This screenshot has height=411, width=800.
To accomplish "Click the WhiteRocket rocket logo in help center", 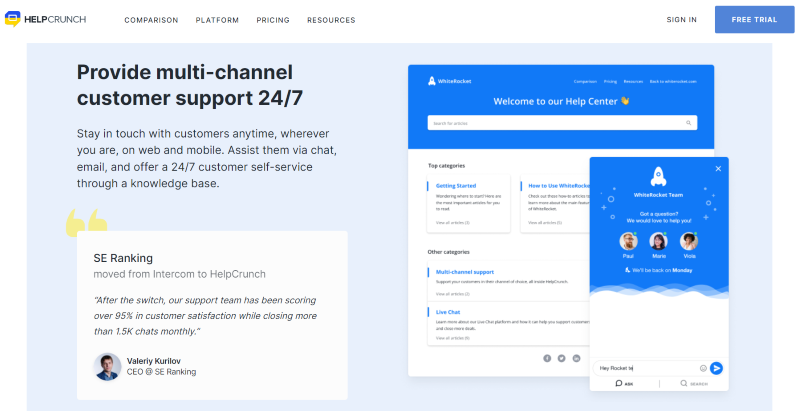I will click(432, 81).
